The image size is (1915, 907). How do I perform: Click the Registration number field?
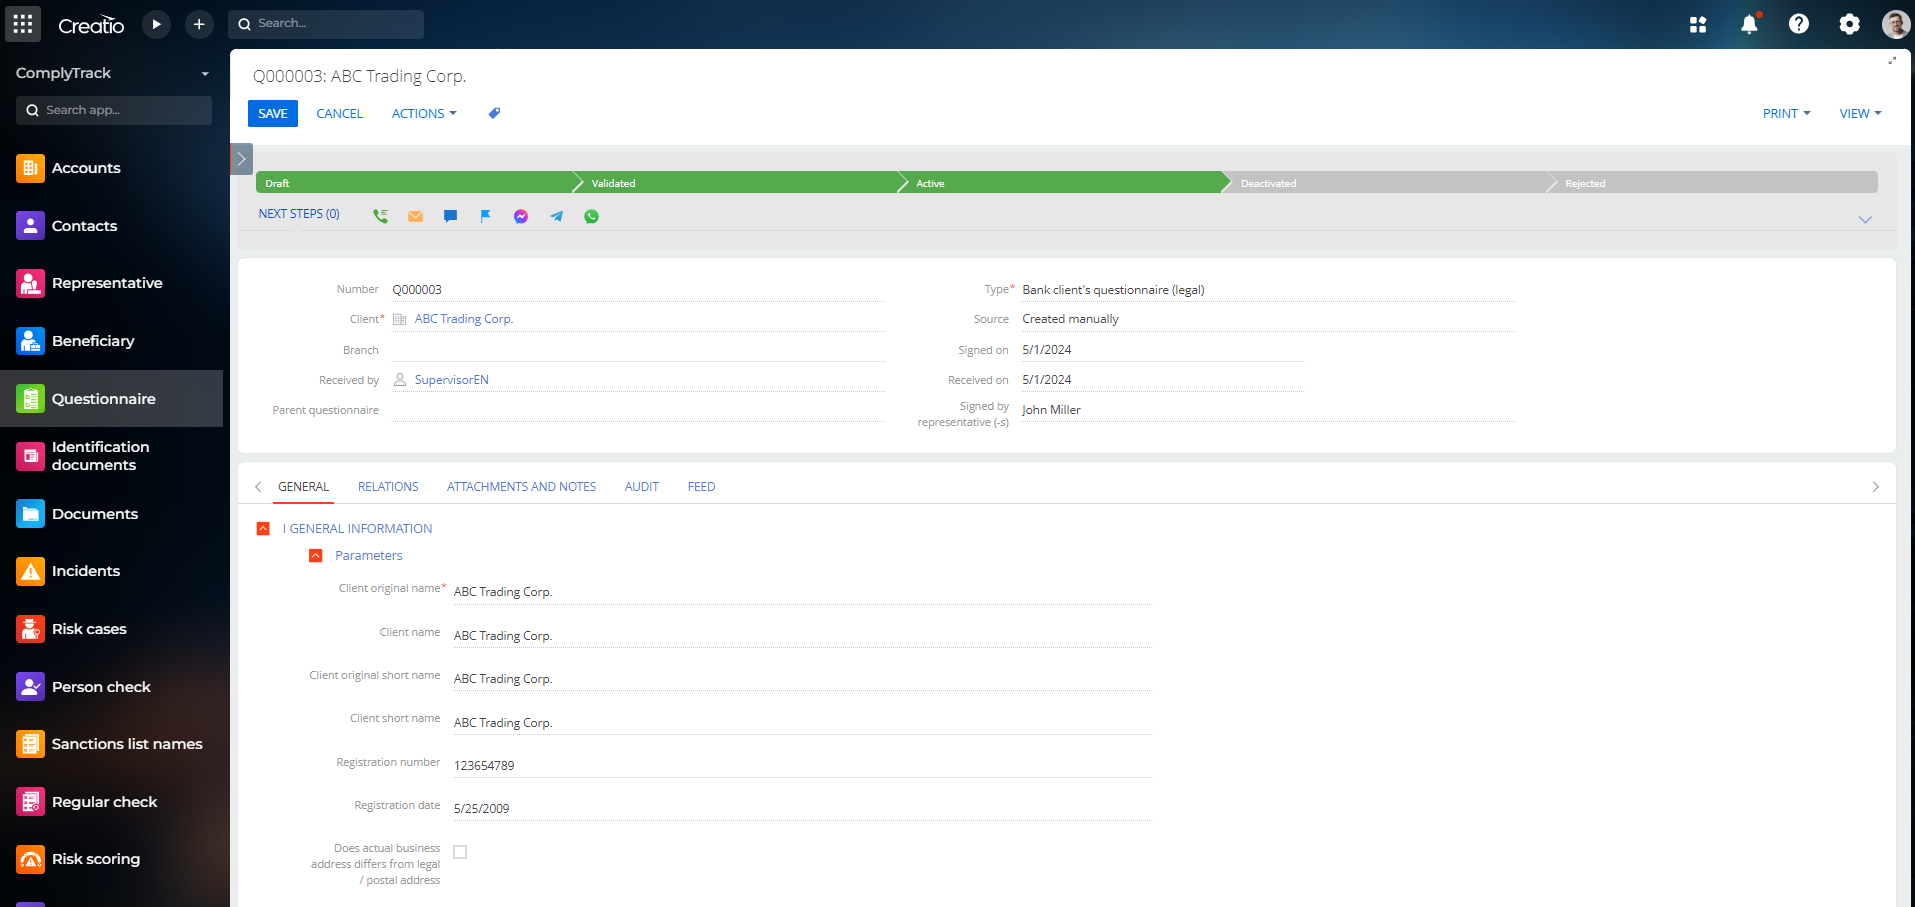point(802,765)
